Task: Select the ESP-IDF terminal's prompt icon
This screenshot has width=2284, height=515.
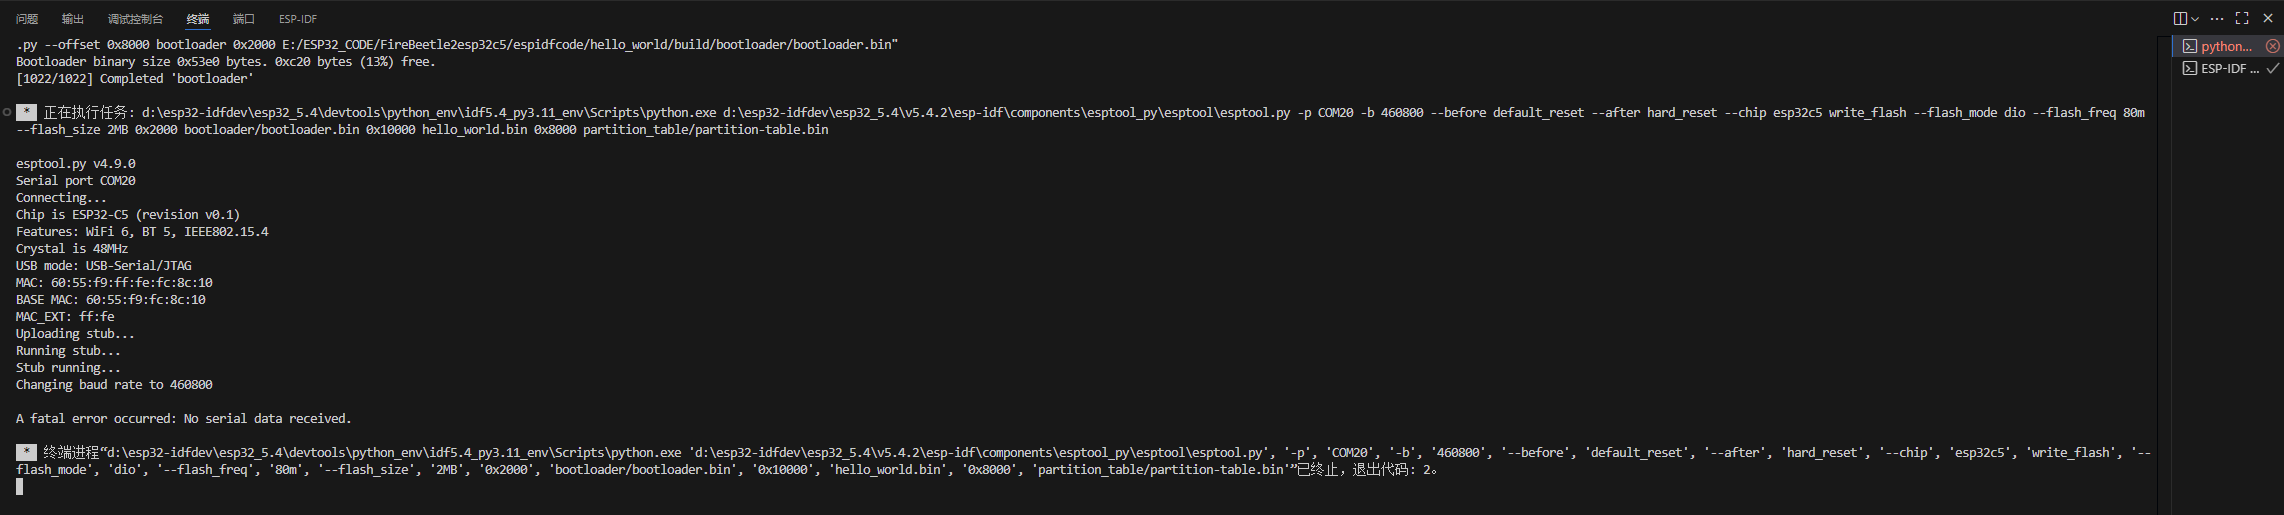Action: click(x=2190, y=68)
